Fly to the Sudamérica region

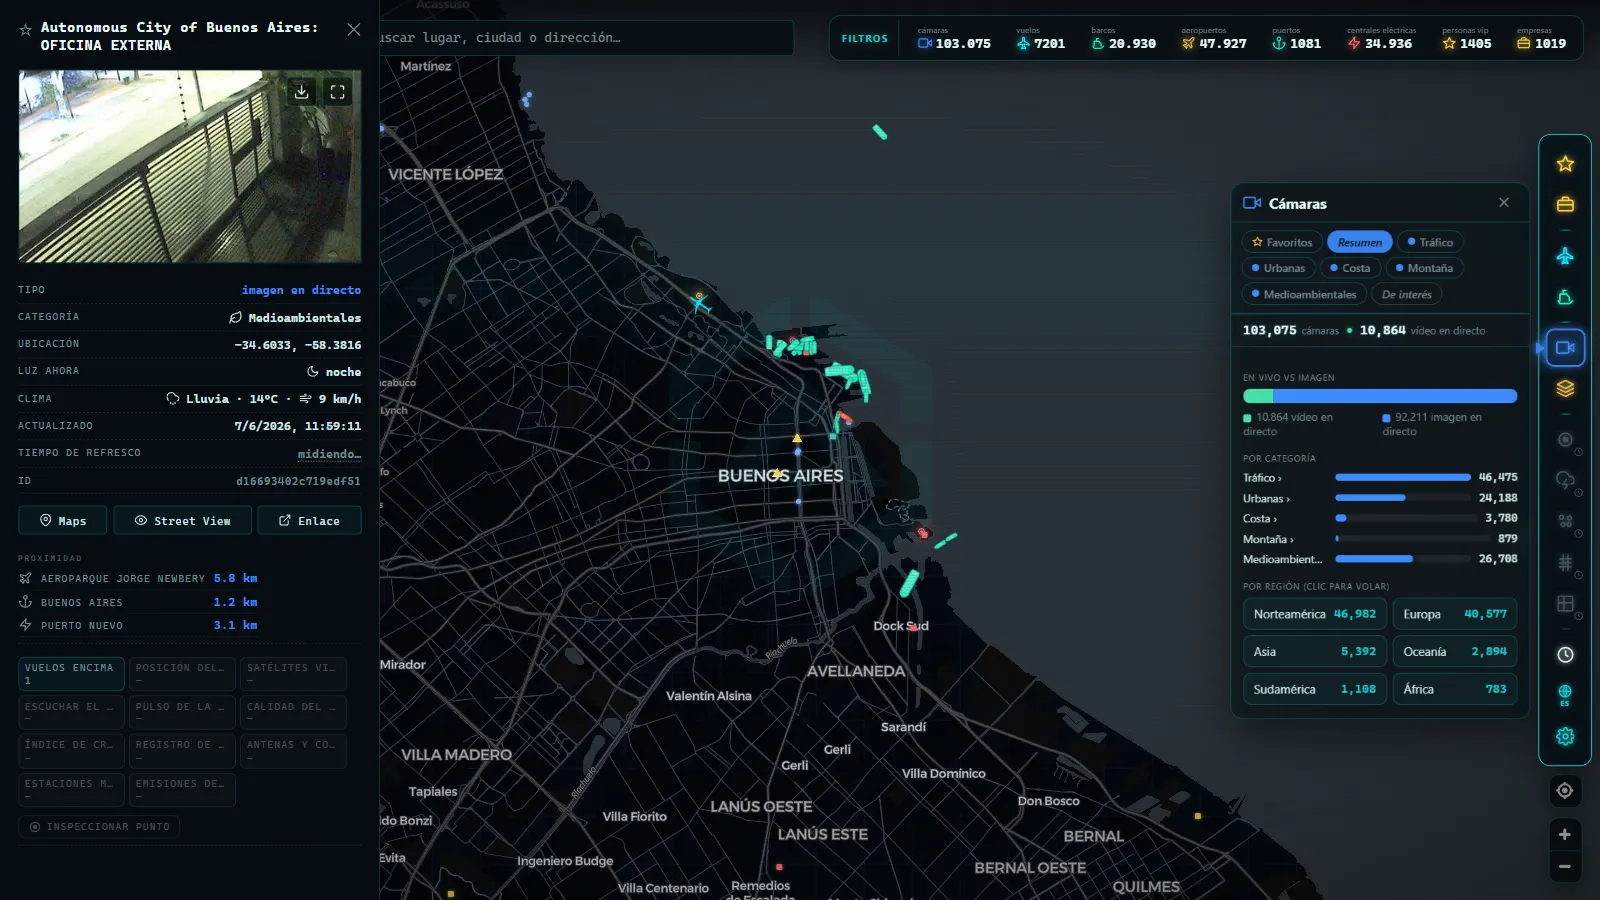point(1315,689)
